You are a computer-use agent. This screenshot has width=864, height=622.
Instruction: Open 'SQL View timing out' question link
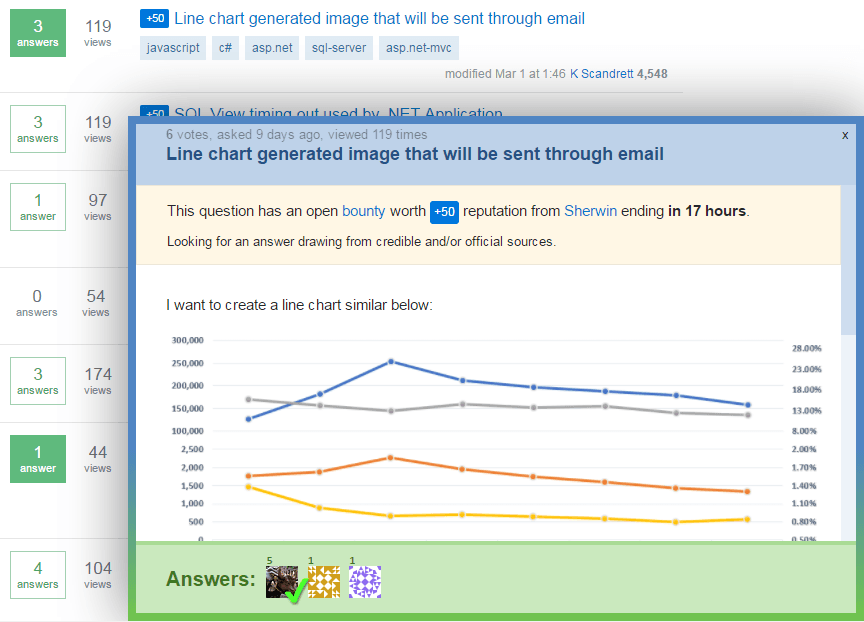[338, 113]
